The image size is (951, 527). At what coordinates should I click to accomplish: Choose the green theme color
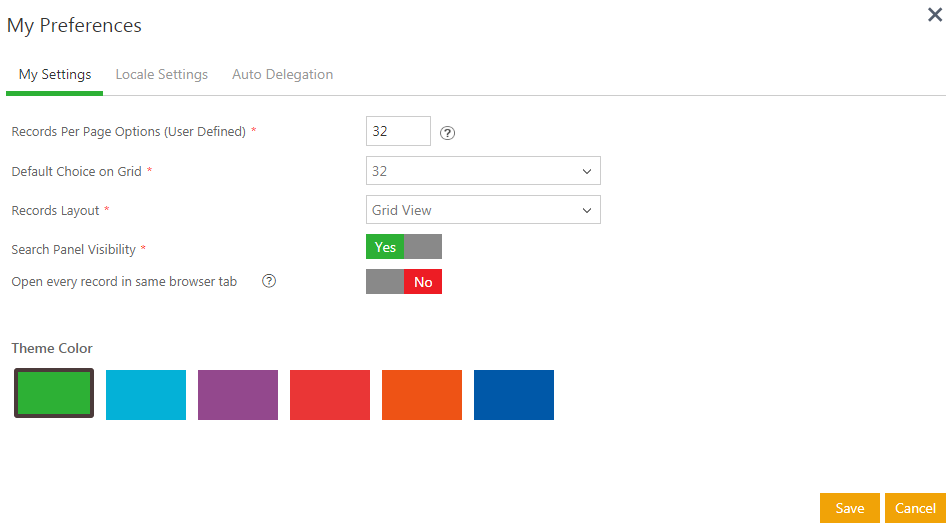pos(54,394)
